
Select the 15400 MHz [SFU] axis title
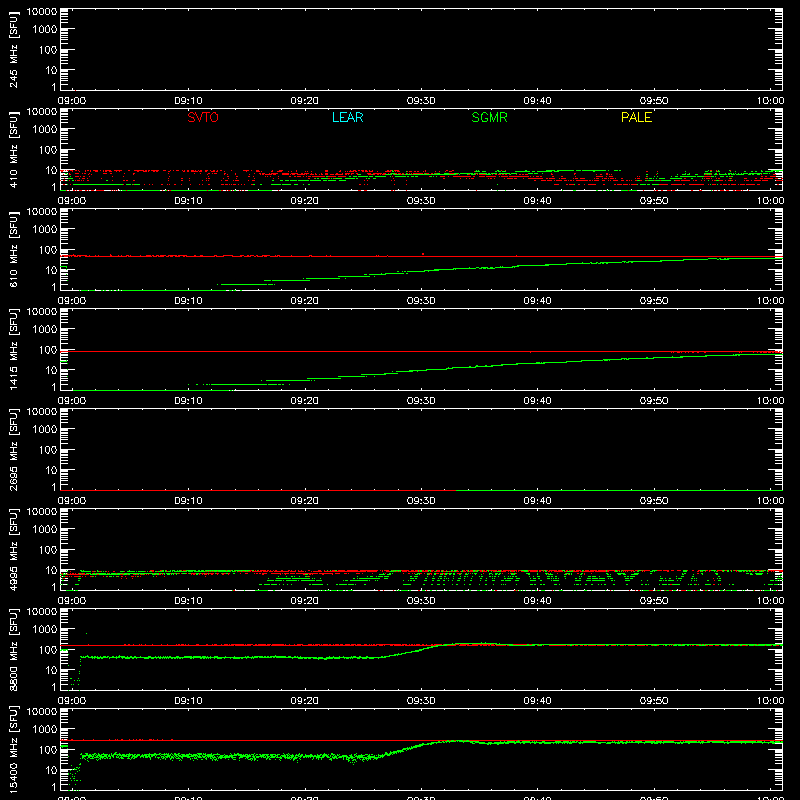[13, 749]
